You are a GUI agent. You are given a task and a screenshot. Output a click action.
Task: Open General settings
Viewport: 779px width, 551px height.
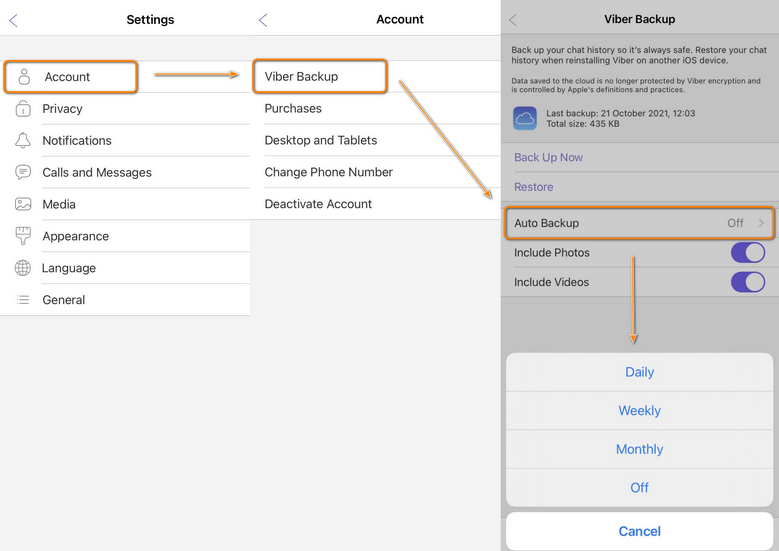(x=125, y=300)
